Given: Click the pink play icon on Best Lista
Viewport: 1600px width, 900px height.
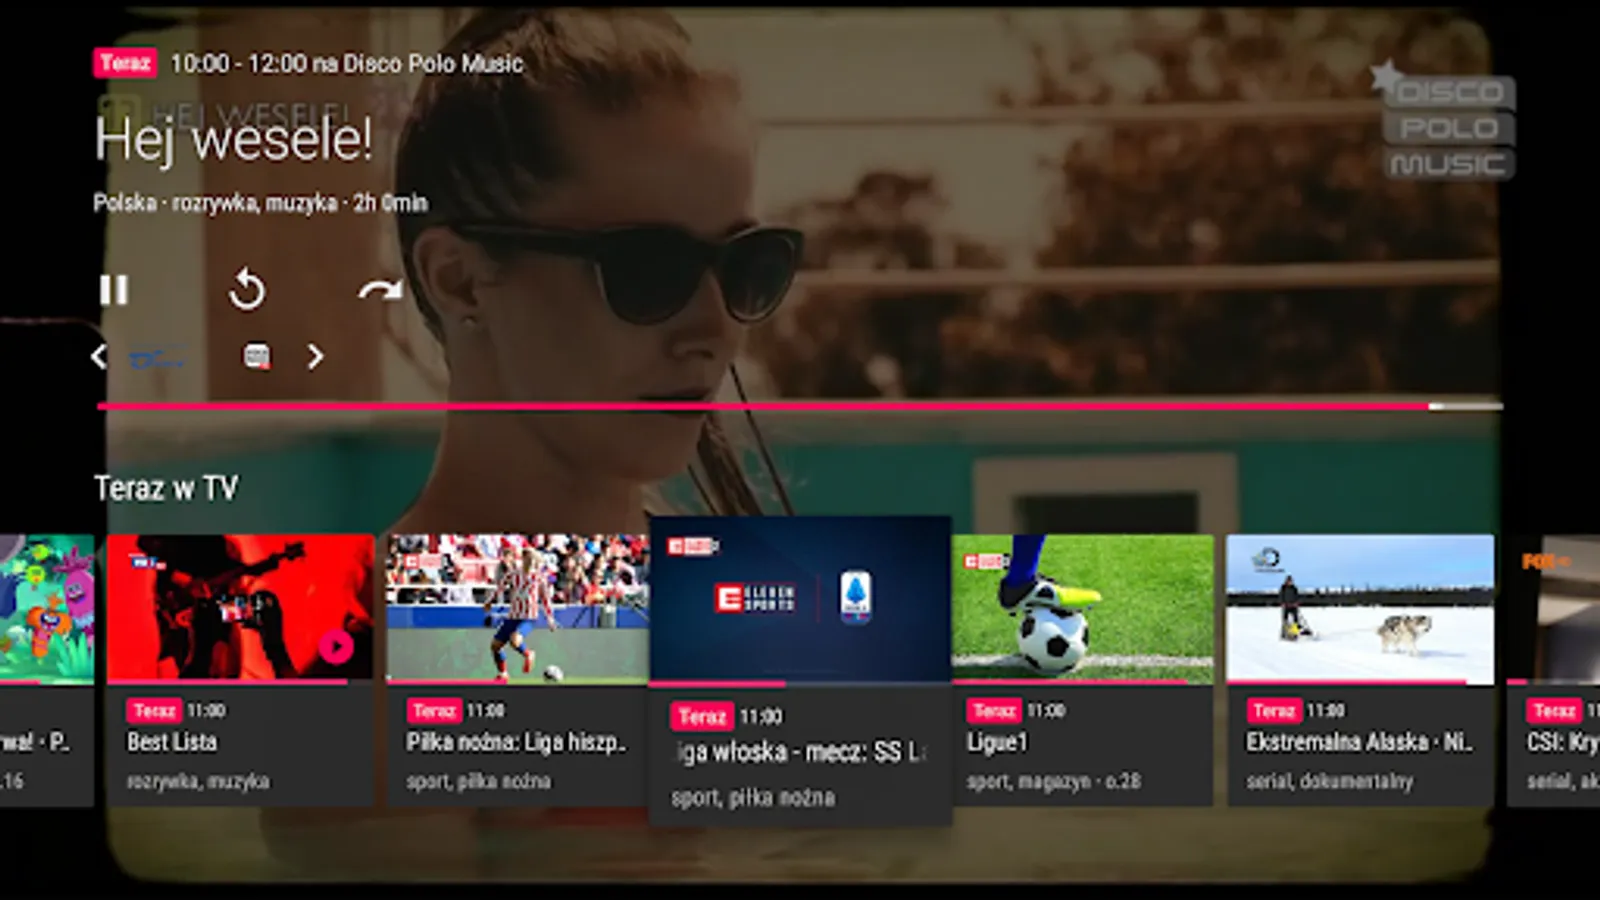Looking at the screenshot, I should coord(336,647).
